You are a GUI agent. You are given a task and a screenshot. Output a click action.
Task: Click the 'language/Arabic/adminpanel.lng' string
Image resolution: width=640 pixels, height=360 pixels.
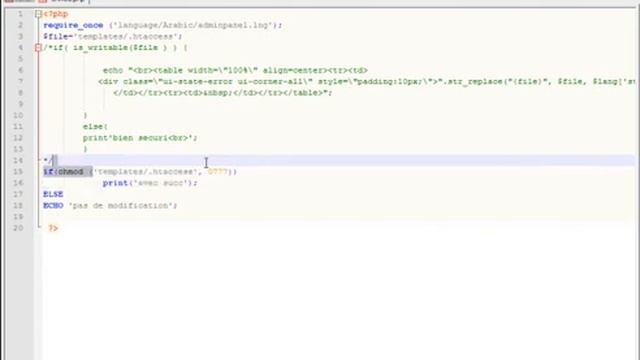[x=193, y=25]
